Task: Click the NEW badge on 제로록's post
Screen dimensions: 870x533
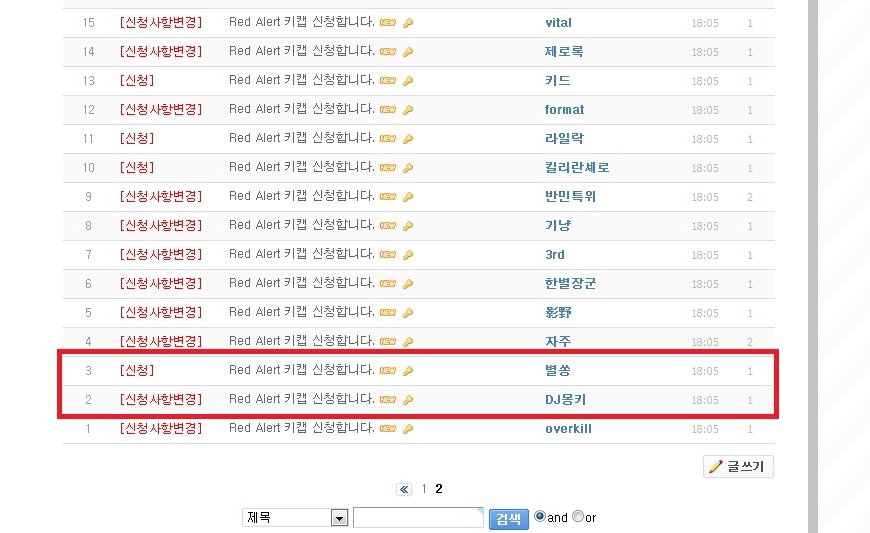Action: point(388,52)
